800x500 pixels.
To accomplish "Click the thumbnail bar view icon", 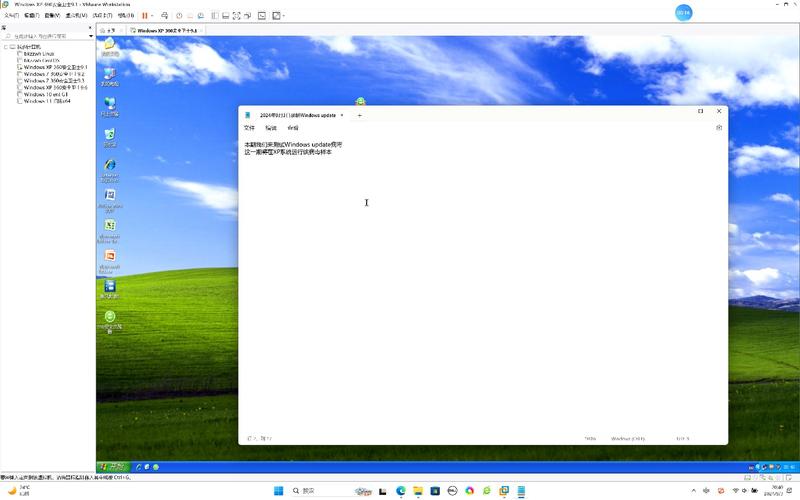I will tap(226, 16).
